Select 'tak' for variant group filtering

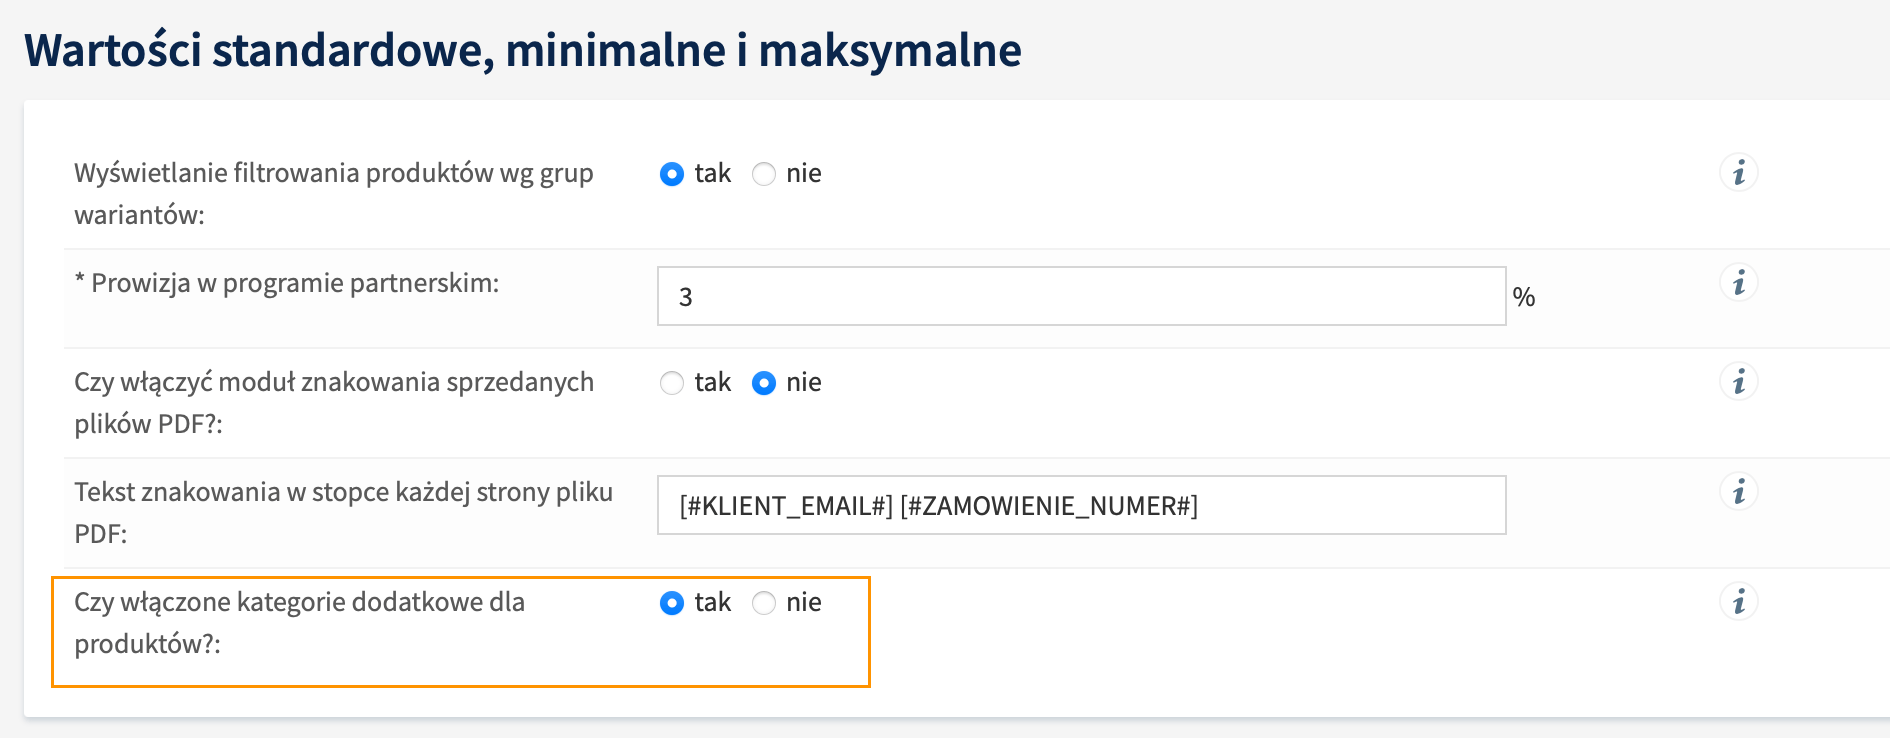click(x=672, y=174)
